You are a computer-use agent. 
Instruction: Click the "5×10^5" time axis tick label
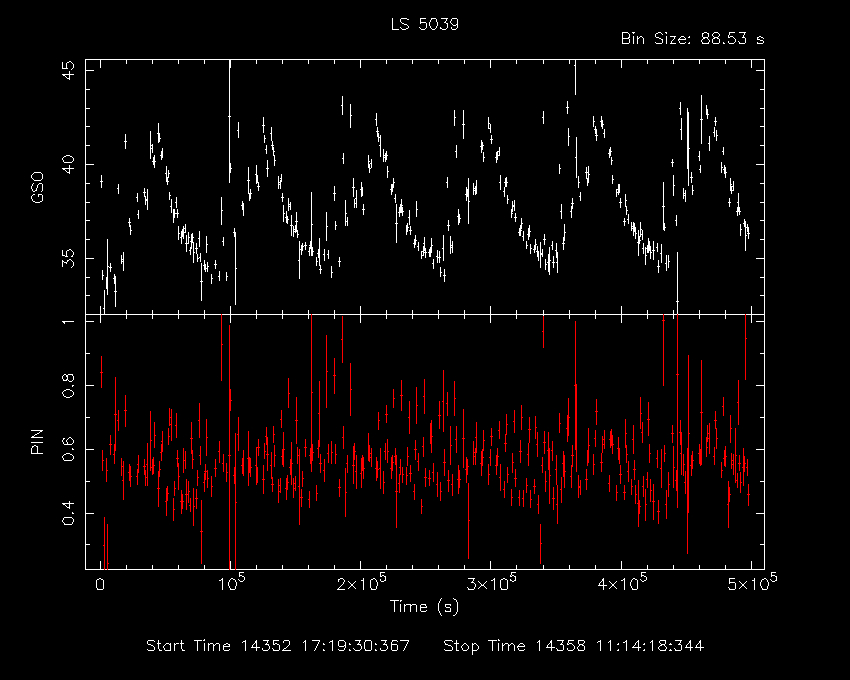tap(752, 582)
